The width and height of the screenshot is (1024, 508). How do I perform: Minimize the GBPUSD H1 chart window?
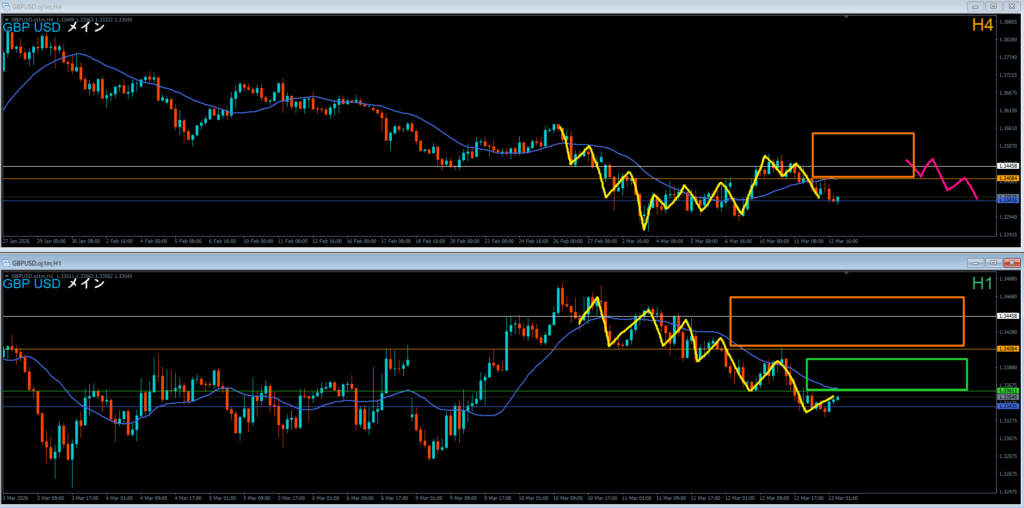(x=975, y=262)
